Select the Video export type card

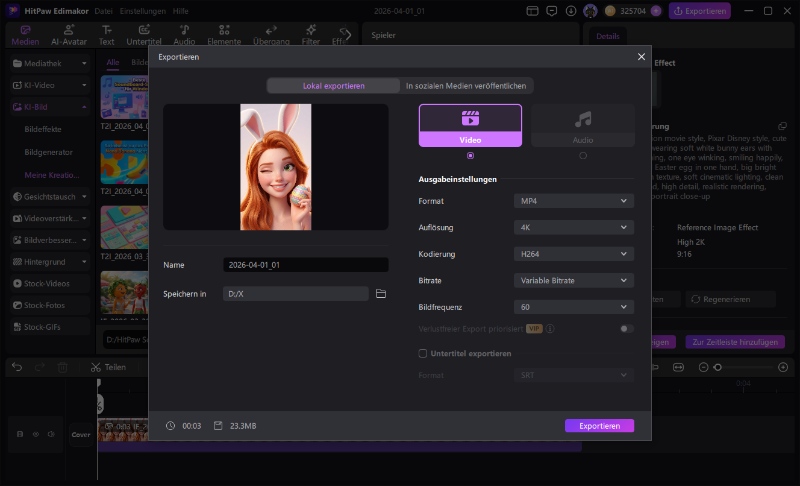pyautogui.click(x=470, y=125)
